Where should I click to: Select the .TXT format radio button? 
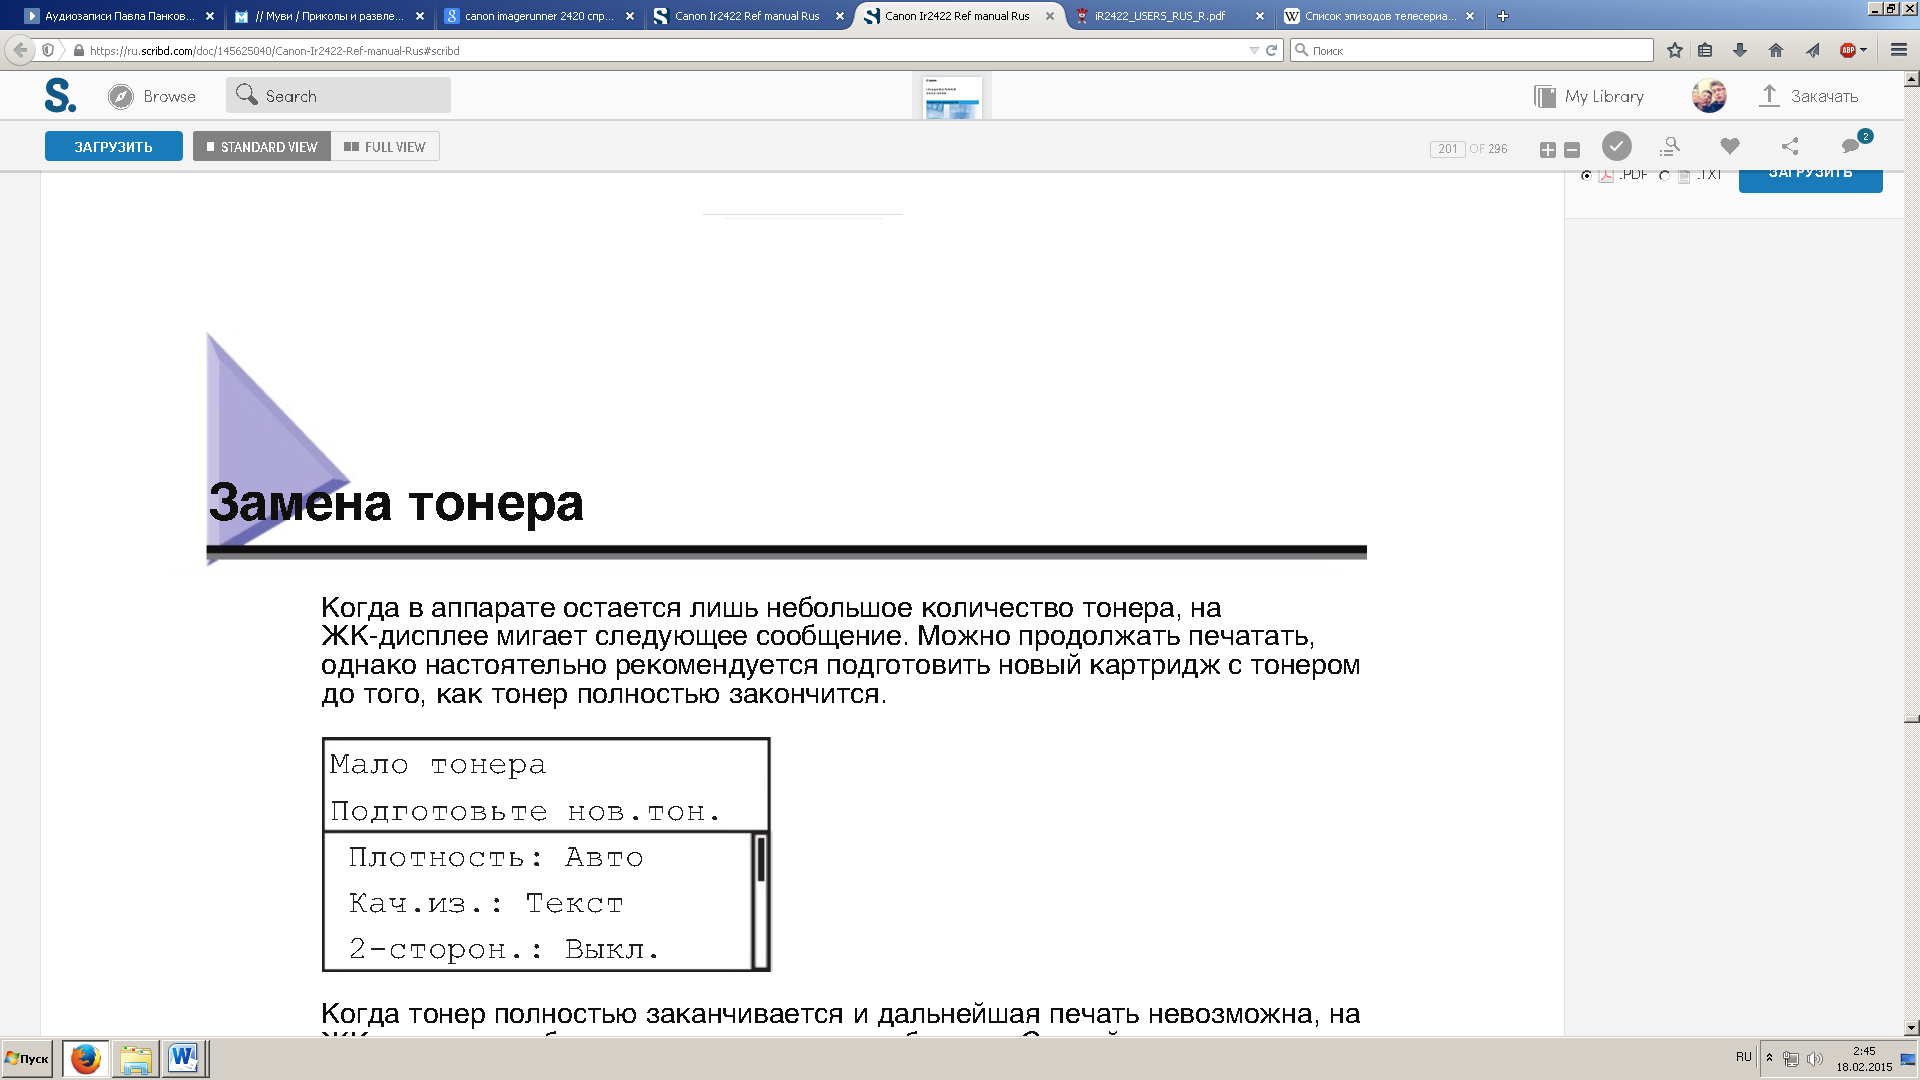pyautogui.click(x=1664, y=176)
